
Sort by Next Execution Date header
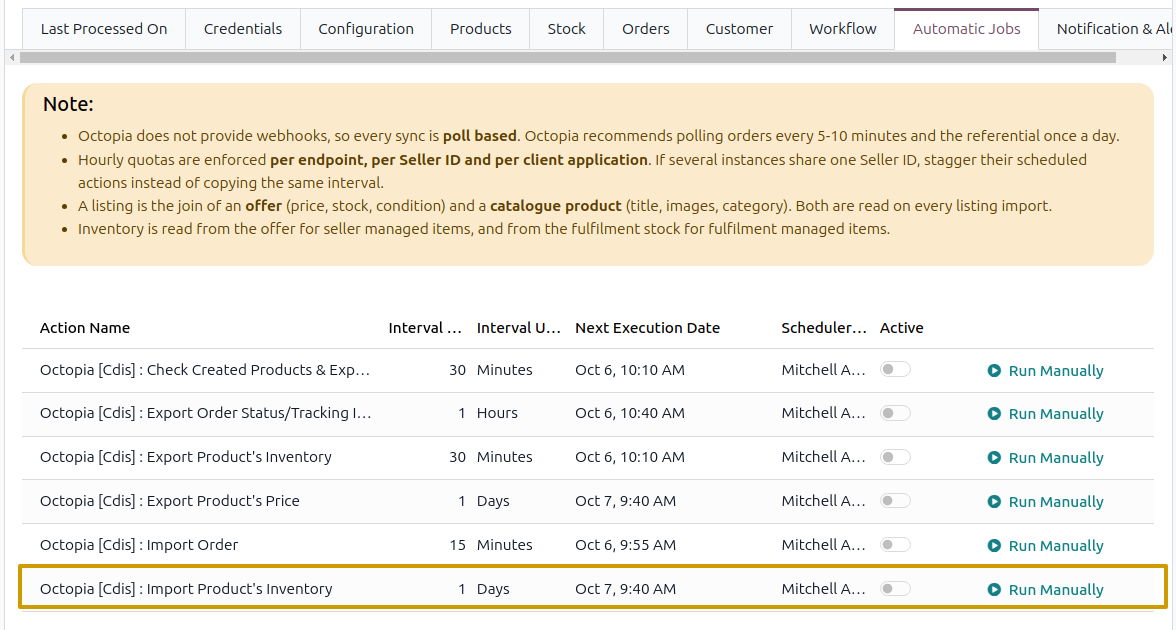point(647,328)
